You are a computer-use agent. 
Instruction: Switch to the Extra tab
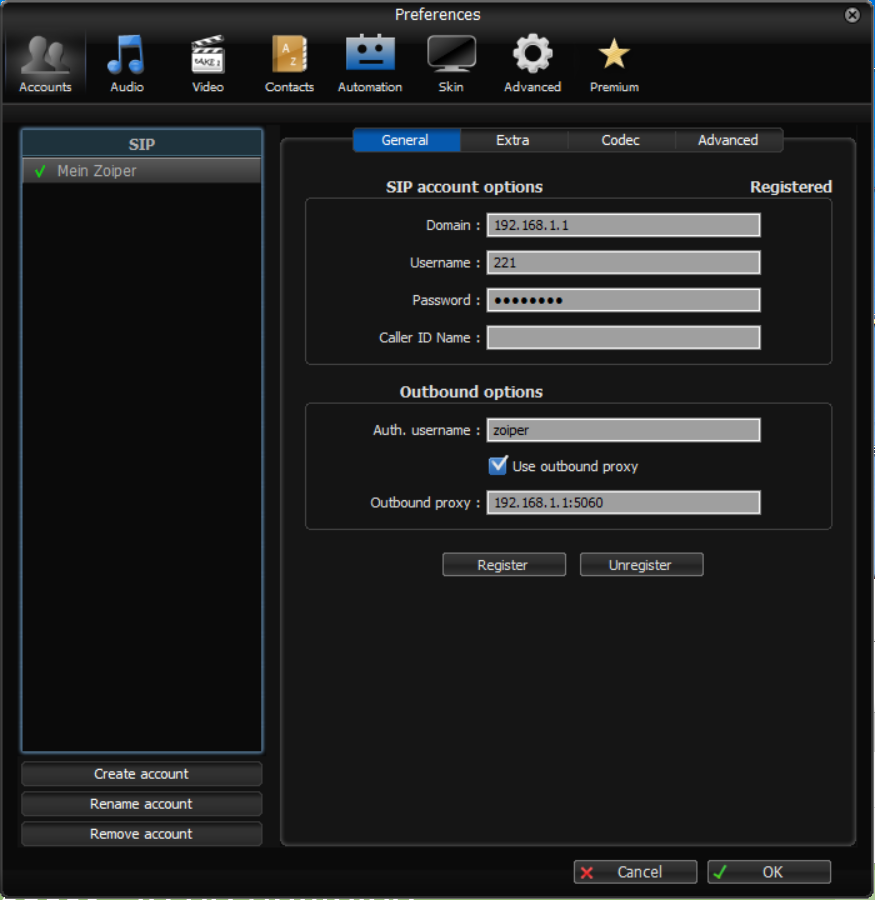(x=513, y=140)
